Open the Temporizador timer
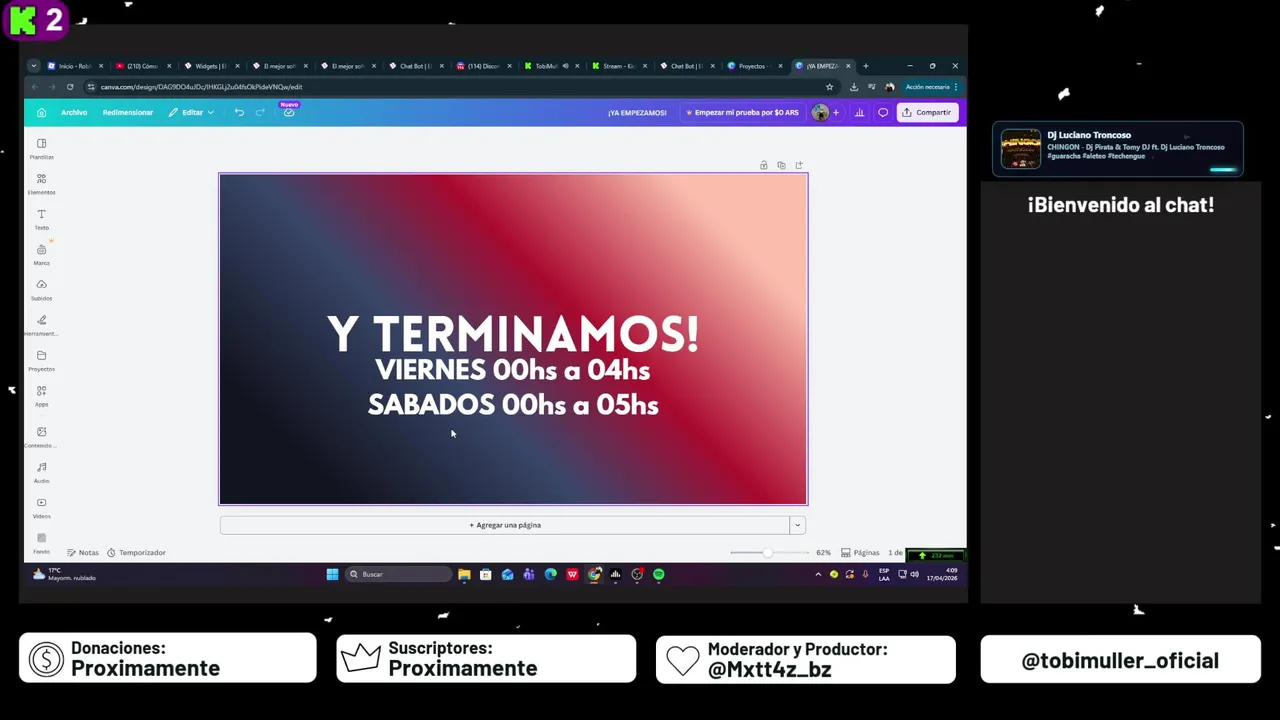This screenshot has width=1280, height=720. 136,552
